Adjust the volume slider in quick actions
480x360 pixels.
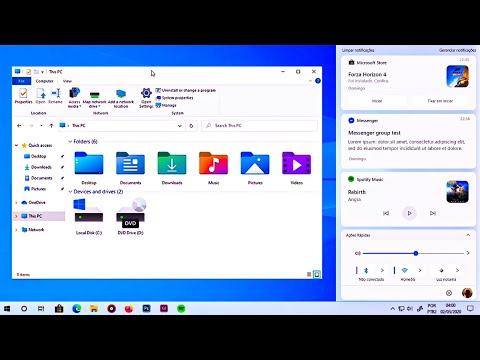point(413,253)
